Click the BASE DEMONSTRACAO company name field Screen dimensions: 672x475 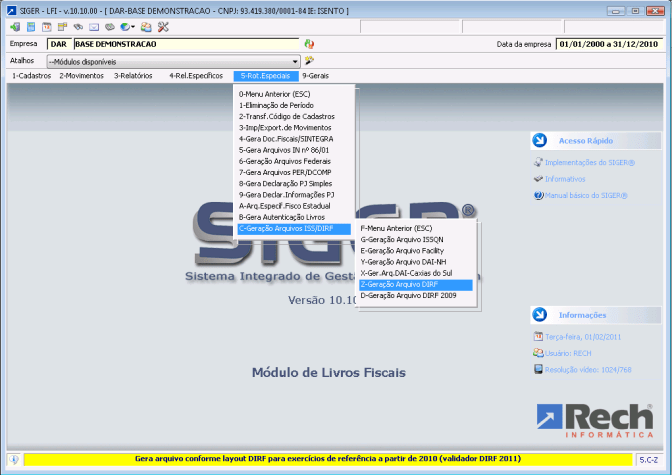[186, 44]
